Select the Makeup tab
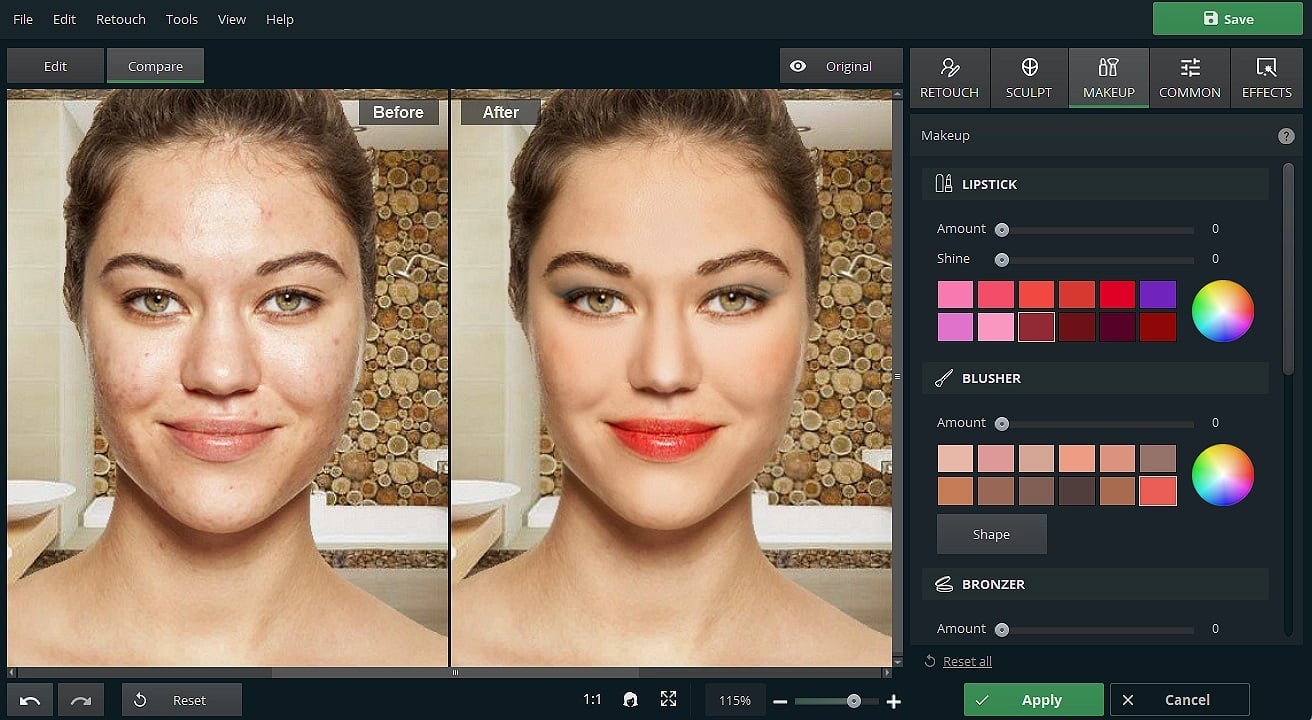 1108,78
